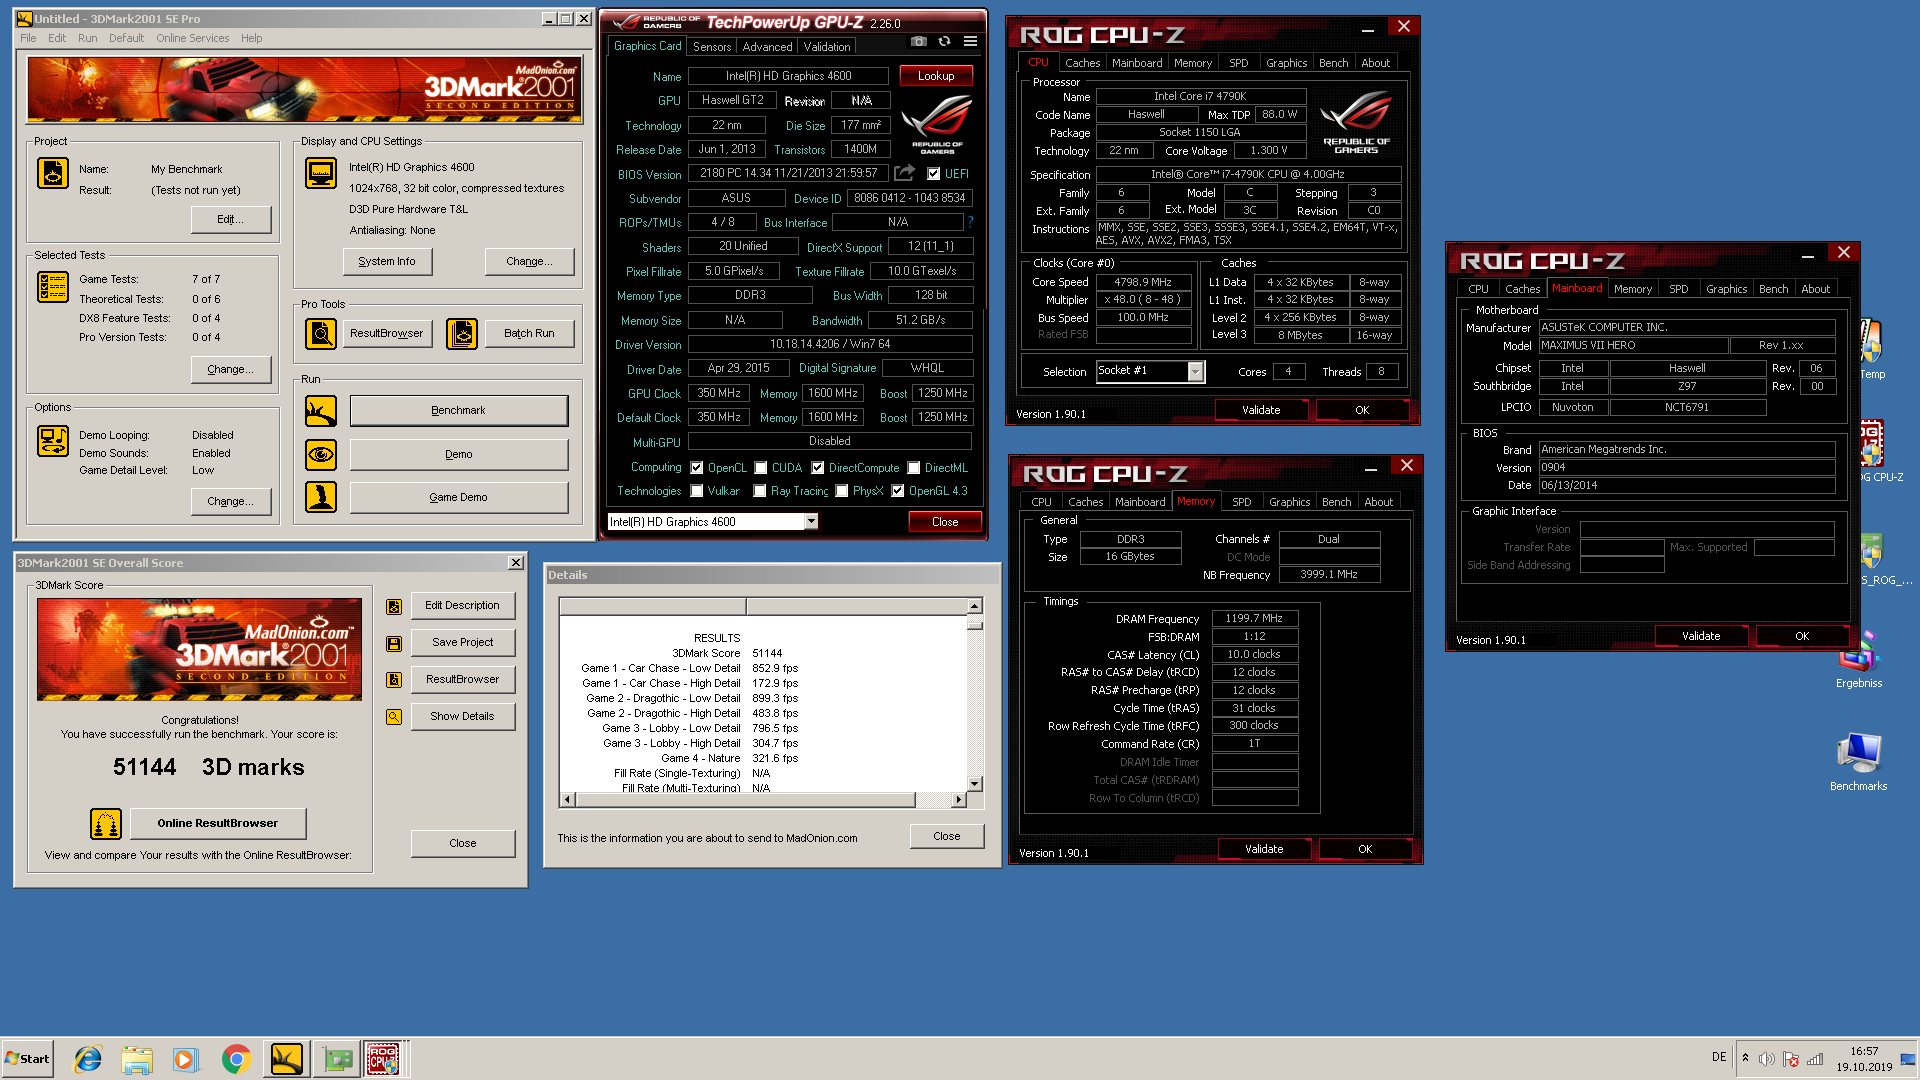Click Start button on taskbar
The image size is (1920, 1080).
click(x=27, y=1059)
